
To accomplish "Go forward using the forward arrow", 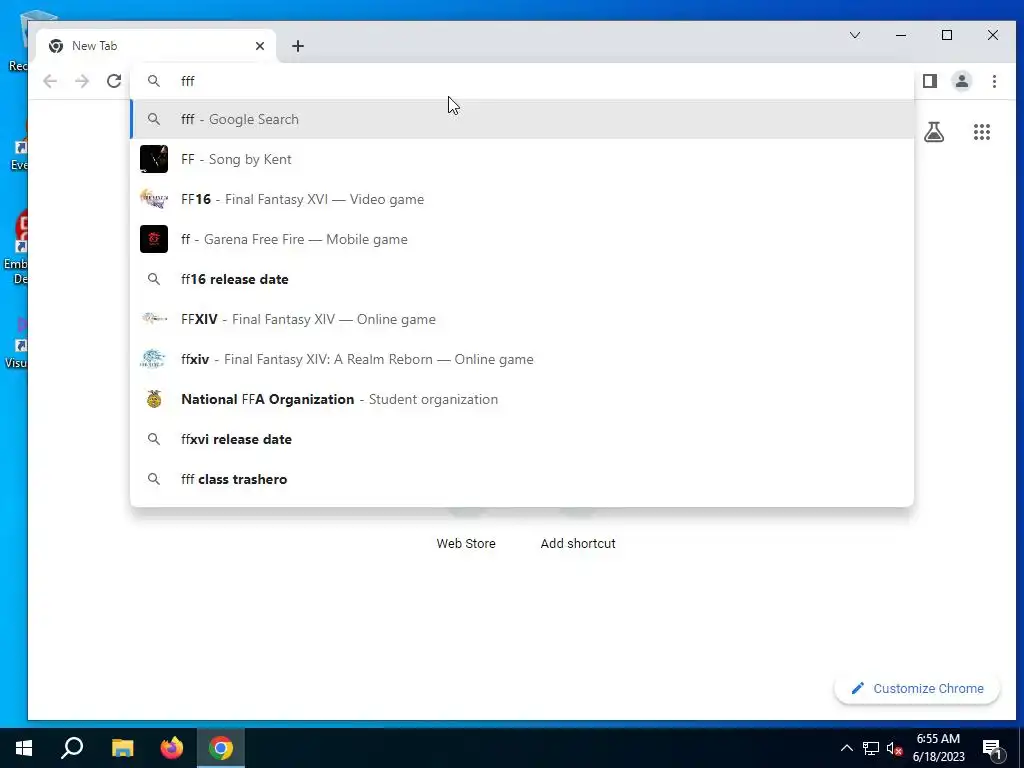I will pos(82,81).
